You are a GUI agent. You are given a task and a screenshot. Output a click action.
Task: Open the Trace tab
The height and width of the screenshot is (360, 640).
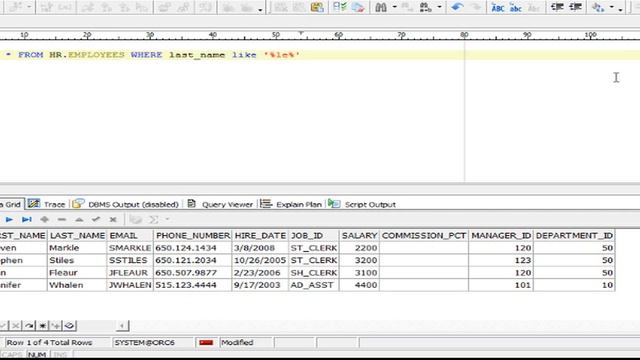click(47, 204)
